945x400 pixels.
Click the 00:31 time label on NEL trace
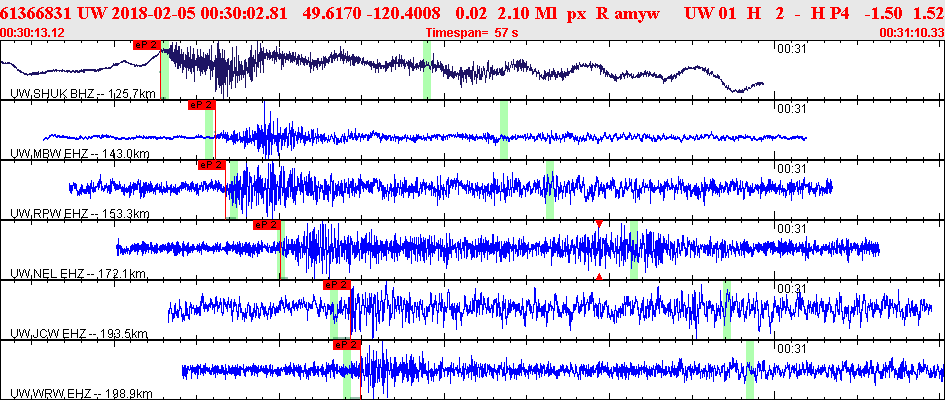point(791,229)
